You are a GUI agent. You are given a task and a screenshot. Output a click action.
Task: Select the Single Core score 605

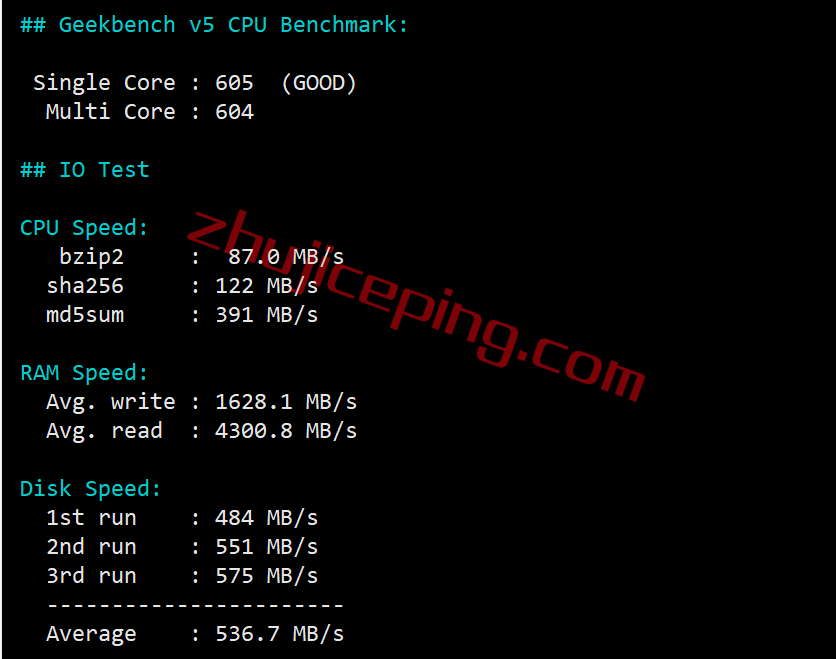(234, 83)
